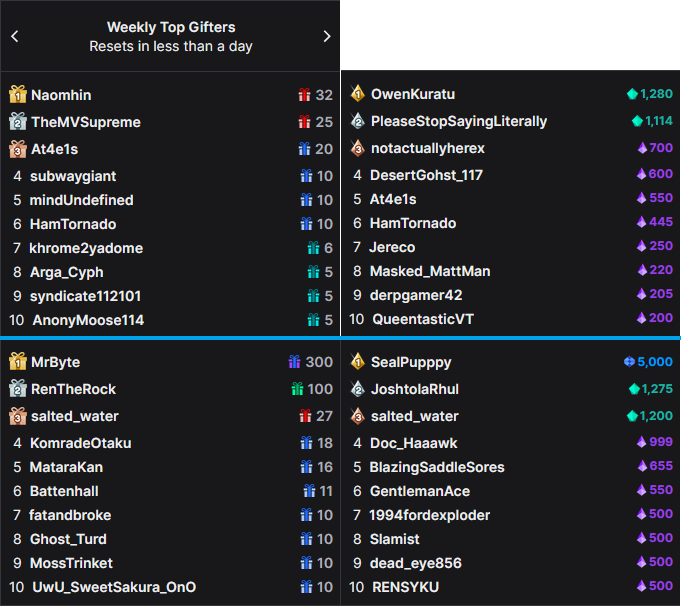
Task: Click the Masked_MattMan username
Action: tap(430, 271)
